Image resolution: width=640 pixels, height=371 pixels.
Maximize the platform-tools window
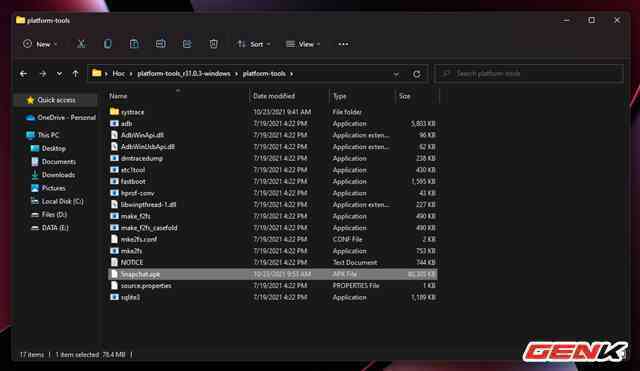(592, 20)
